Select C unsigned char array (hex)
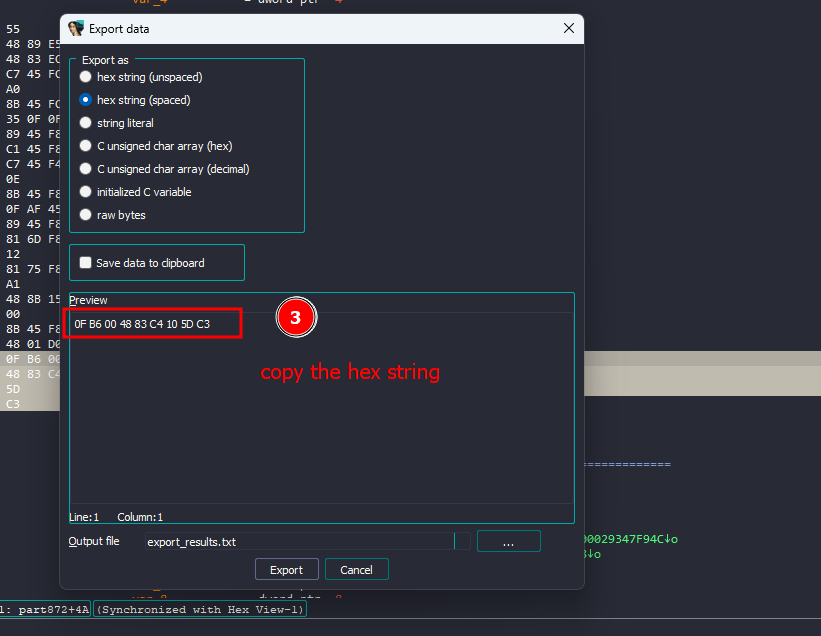This screenshot has height=636, width=821. point(86,146)
